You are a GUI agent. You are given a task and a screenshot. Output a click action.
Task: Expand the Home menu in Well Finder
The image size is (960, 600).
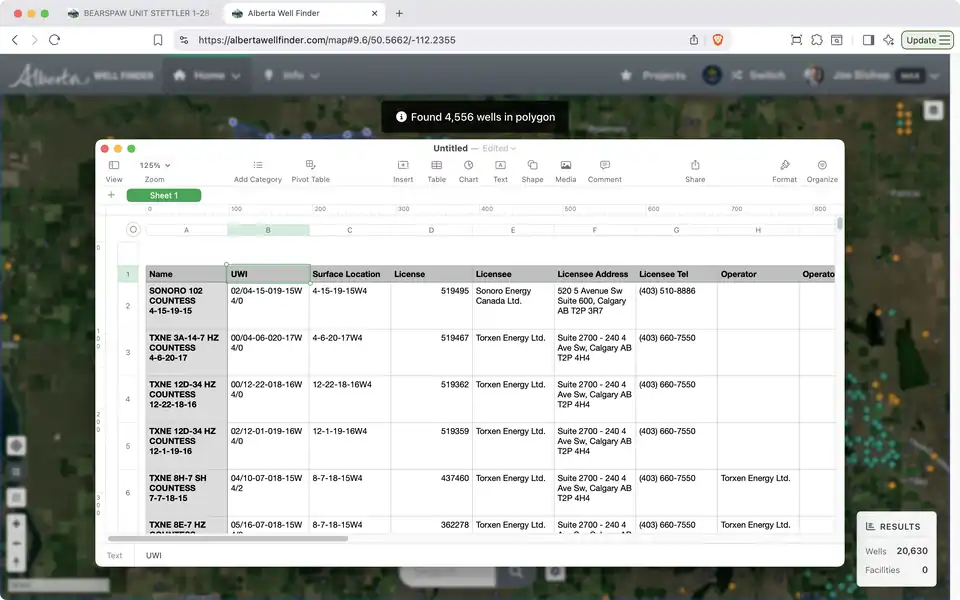click(206, 75)
